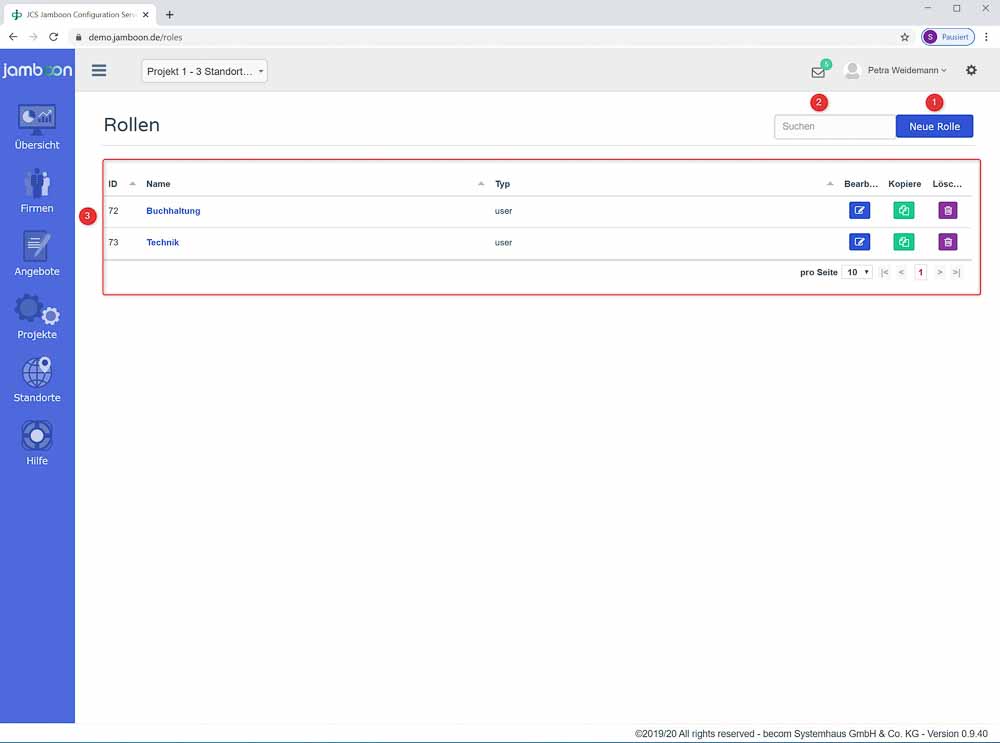Image resolution: width=1000 pixels, height=743 pixels.
Task: Click the Neue Rolle button
Action: pos(934,126)
